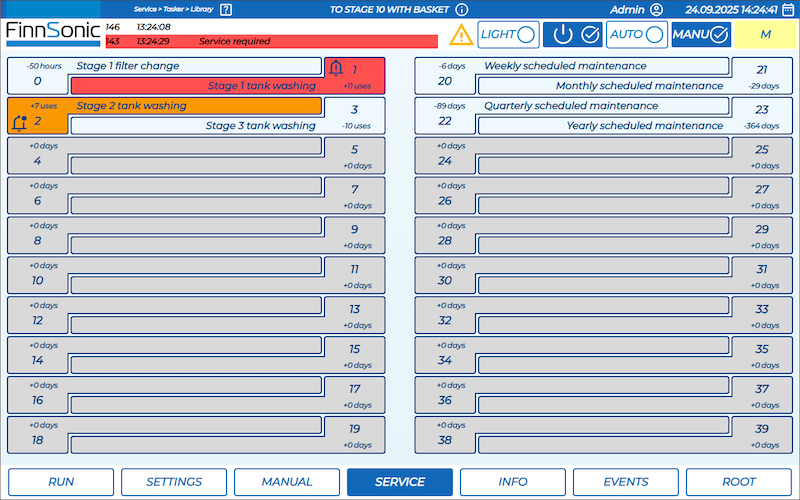
Task: Open Yearly scheduled maintenance task
Action: (600, 126)
